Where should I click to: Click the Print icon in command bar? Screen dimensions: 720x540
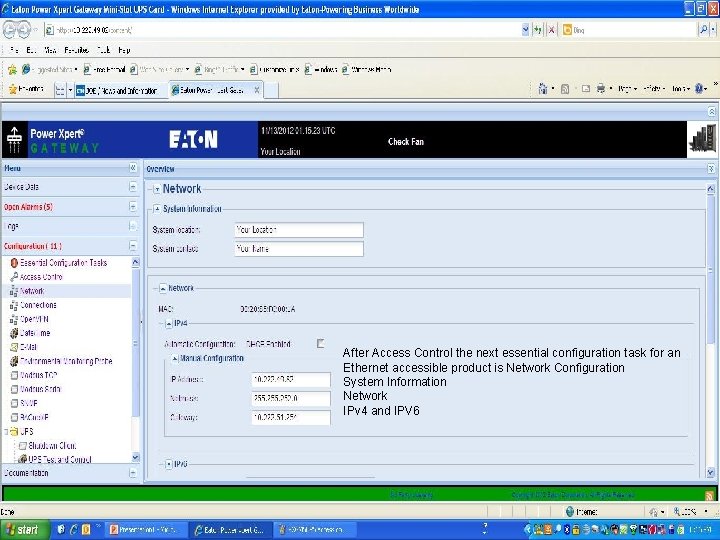coord(601,89)
